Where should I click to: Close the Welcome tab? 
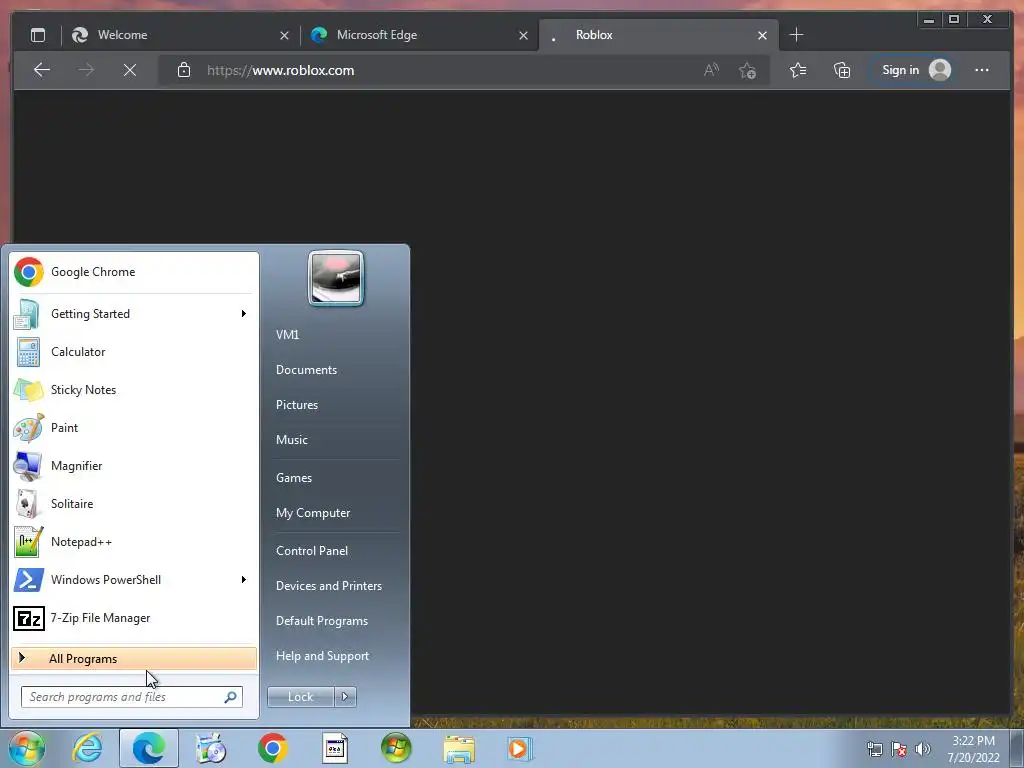(x=284, y=35)
